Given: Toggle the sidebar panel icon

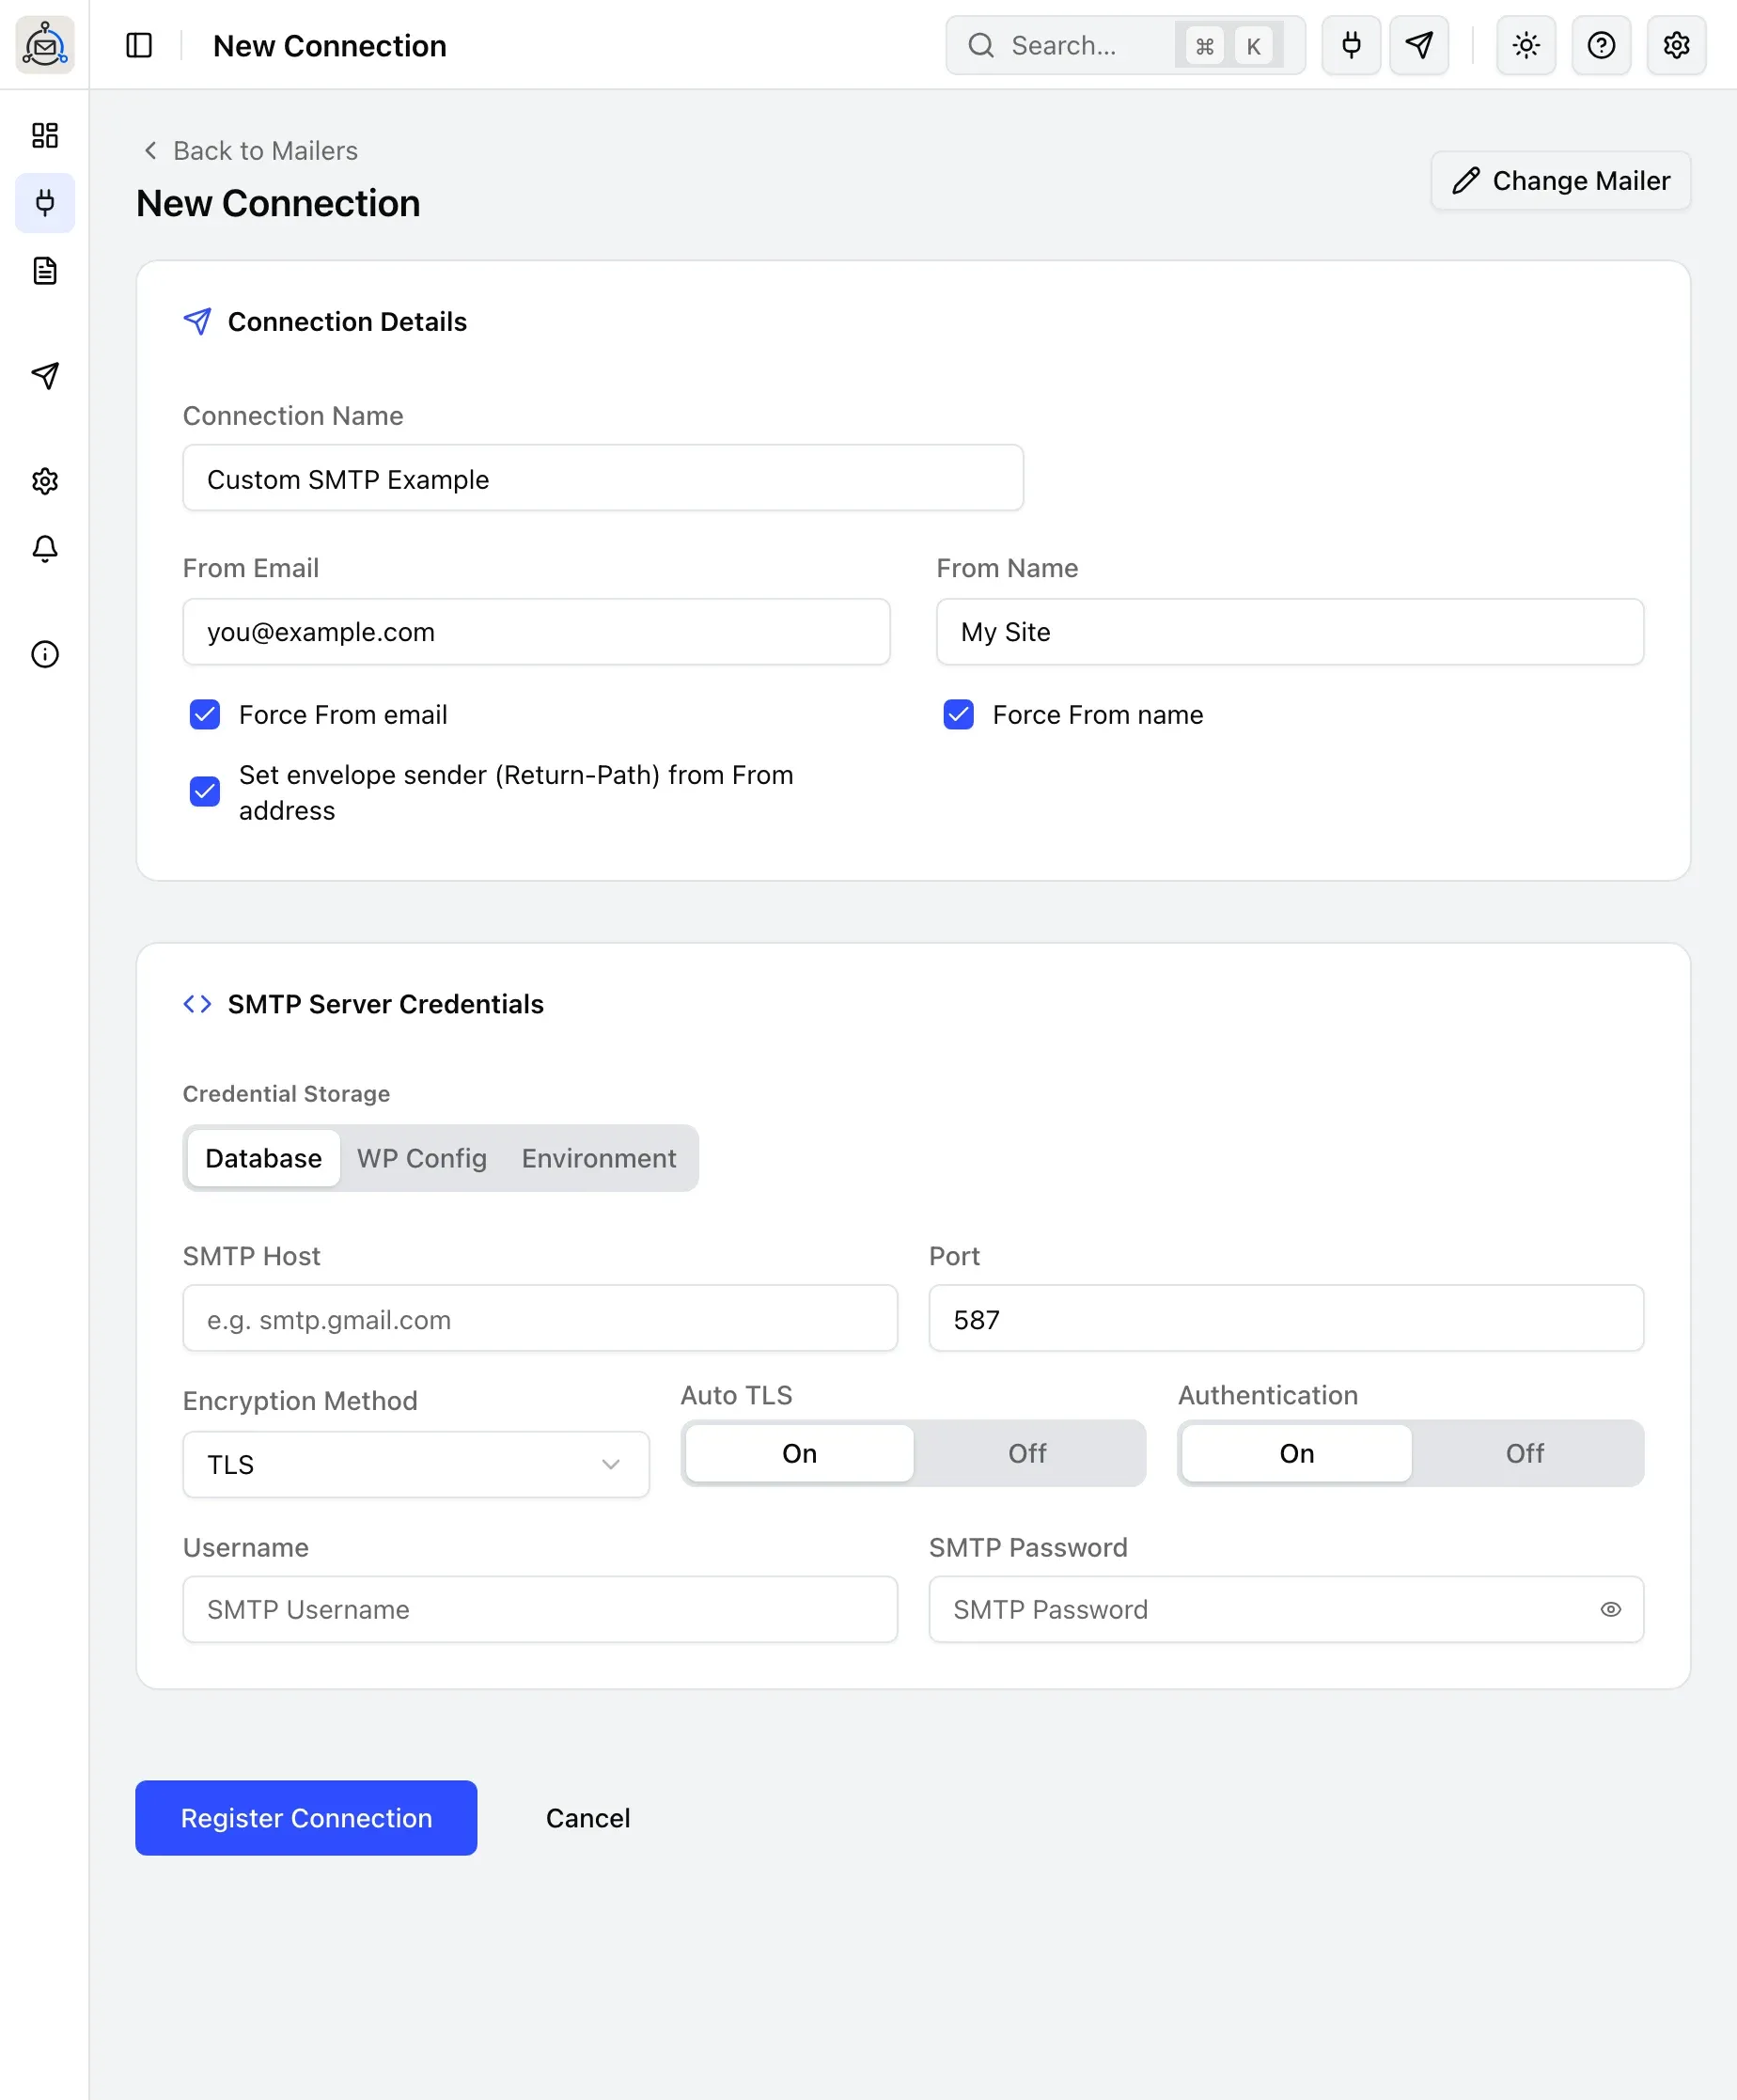Looking at the screenshot, I should (x=139, y=45).
